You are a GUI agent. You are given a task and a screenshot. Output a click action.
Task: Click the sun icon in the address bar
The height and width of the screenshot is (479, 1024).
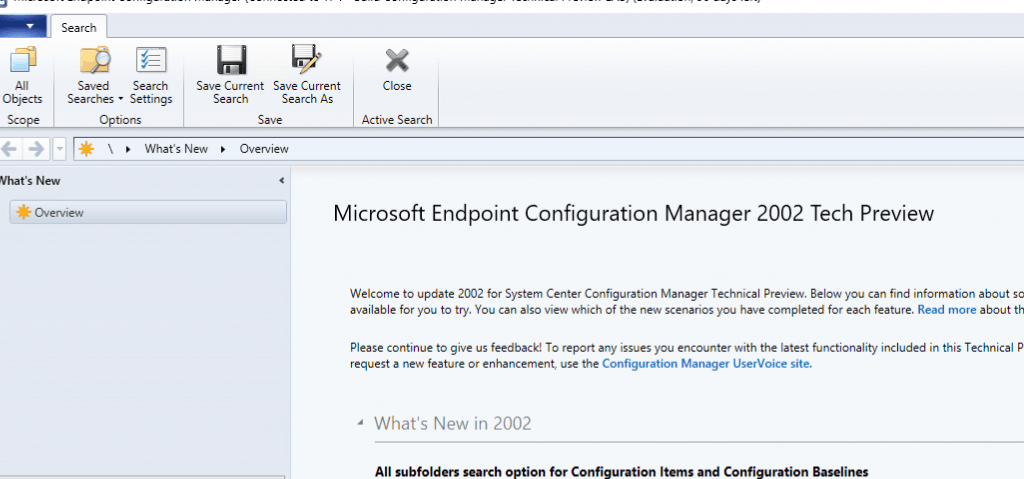point(86,149)
